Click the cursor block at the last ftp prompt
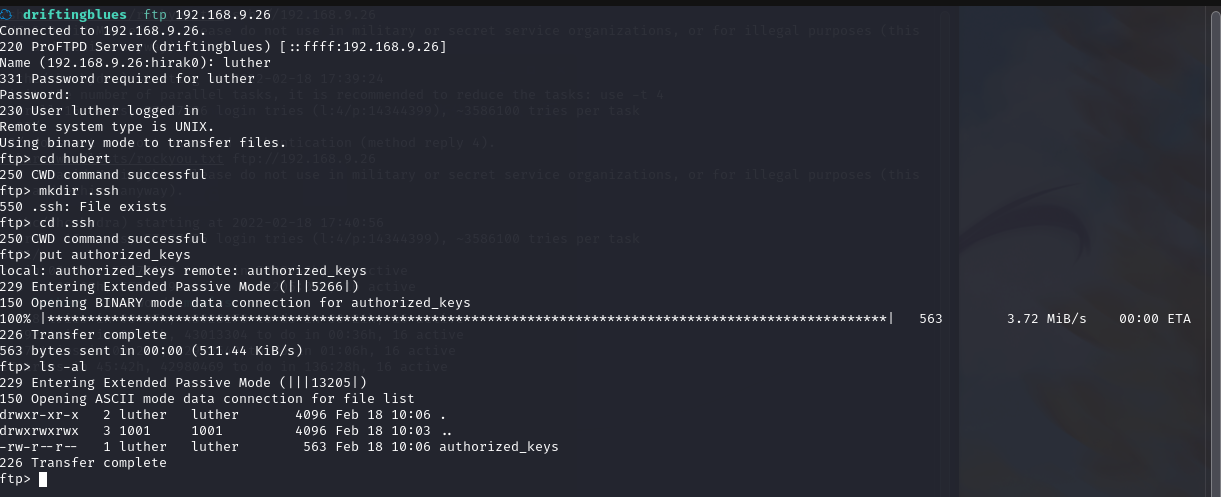Image resolution: width=1221 pixels, height=497 pixels. click(x=43, y=479)
